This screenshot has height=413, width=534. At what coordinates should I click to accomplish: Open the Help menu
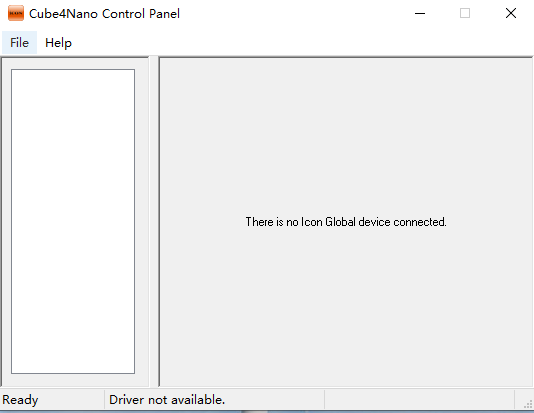[58, 43]
